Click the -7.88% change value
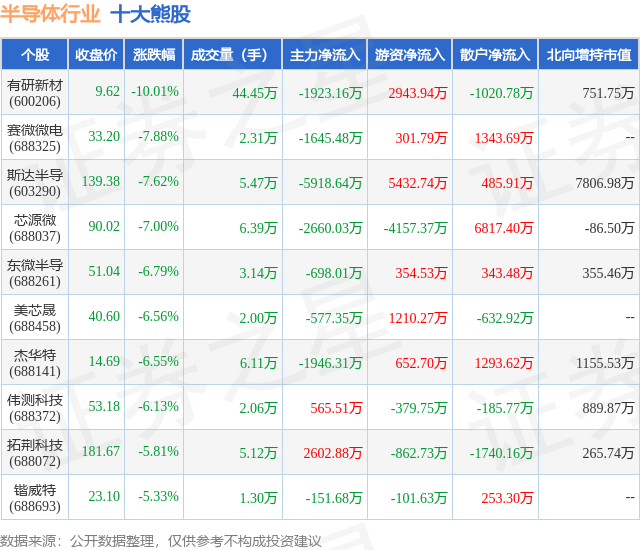The width and height of the screenshot is (640, 550). pyautogui.click(x=158, y=136)
